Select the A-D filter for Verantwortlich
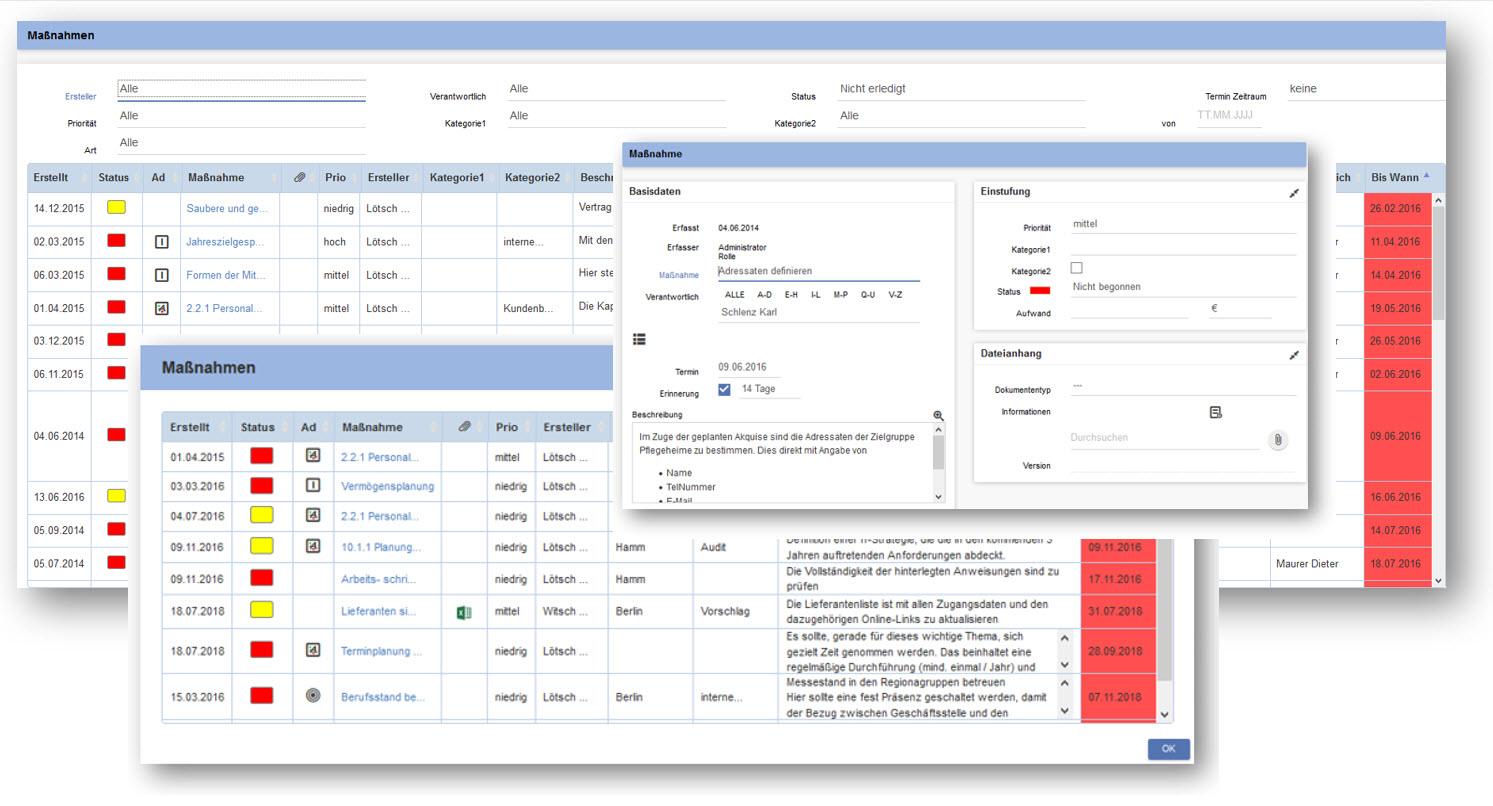 [x=764, y=295]
